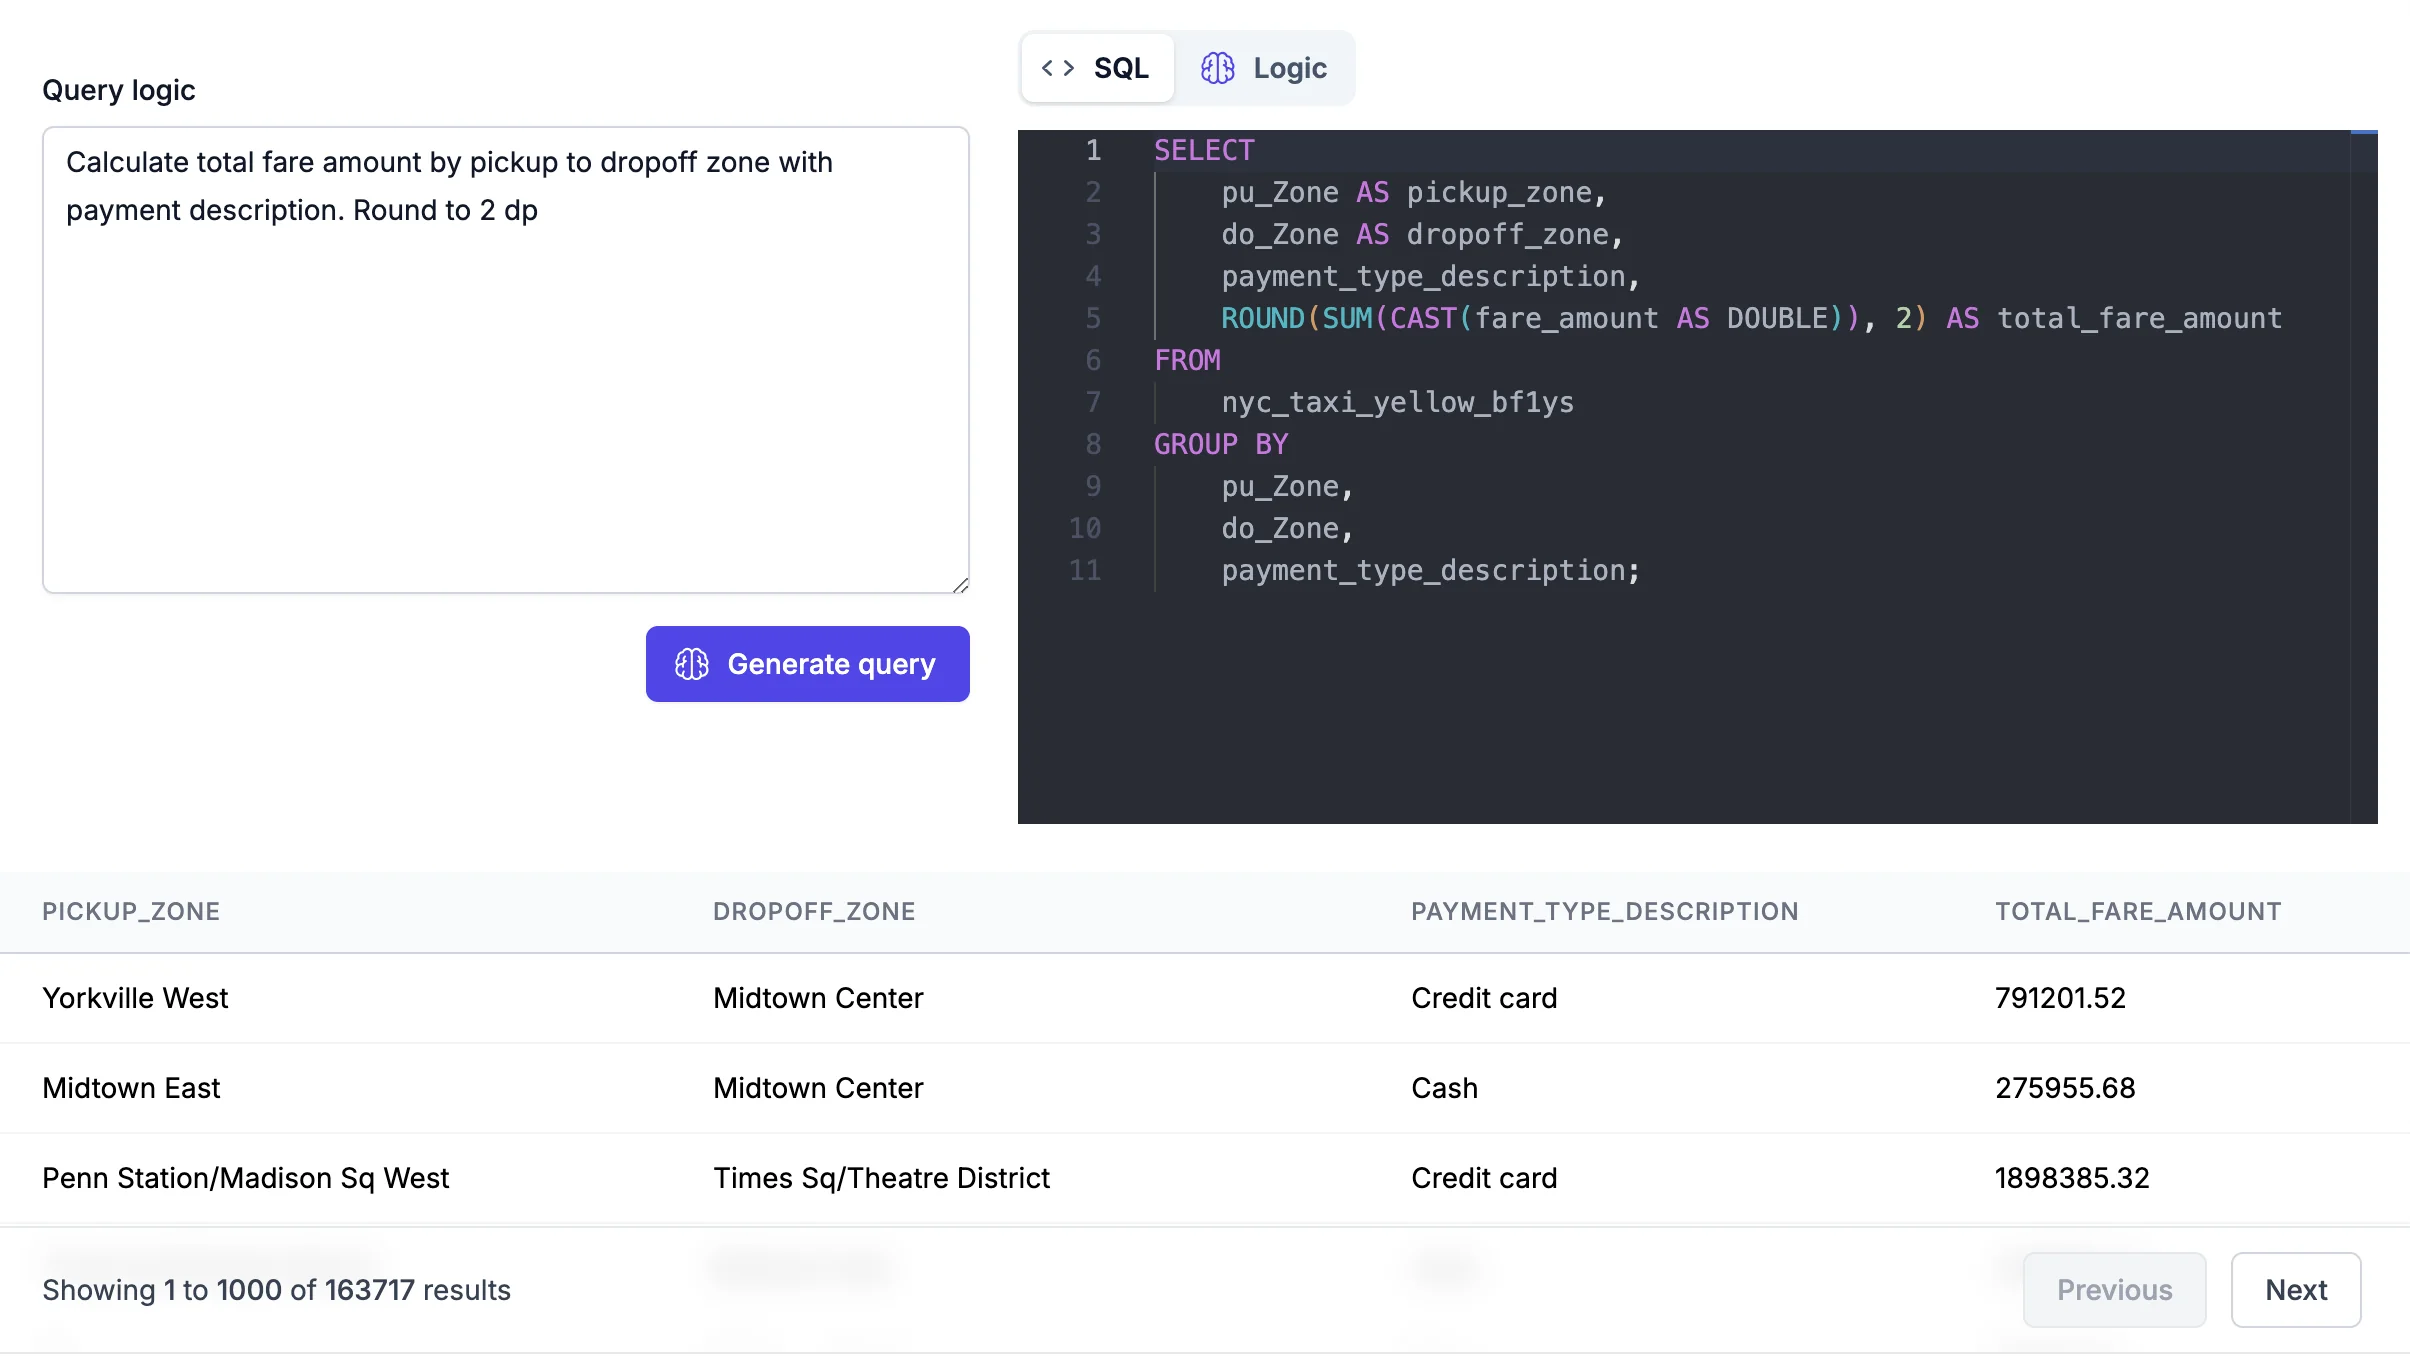
Task: Click the PAYMENT_TYPE_DESCRIPTION column header
Action: [1604, 911]
